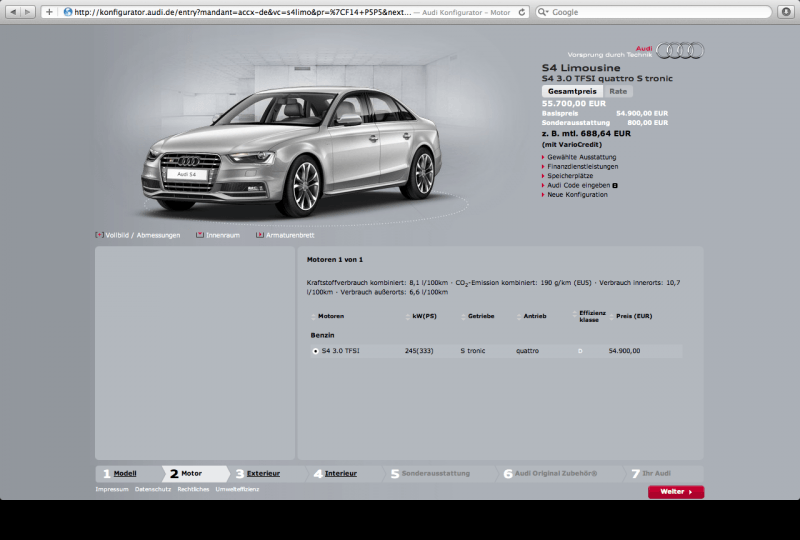The image size is (800, 540).
Task: Go forward with browser forward arrow
Action: [28, 12]
